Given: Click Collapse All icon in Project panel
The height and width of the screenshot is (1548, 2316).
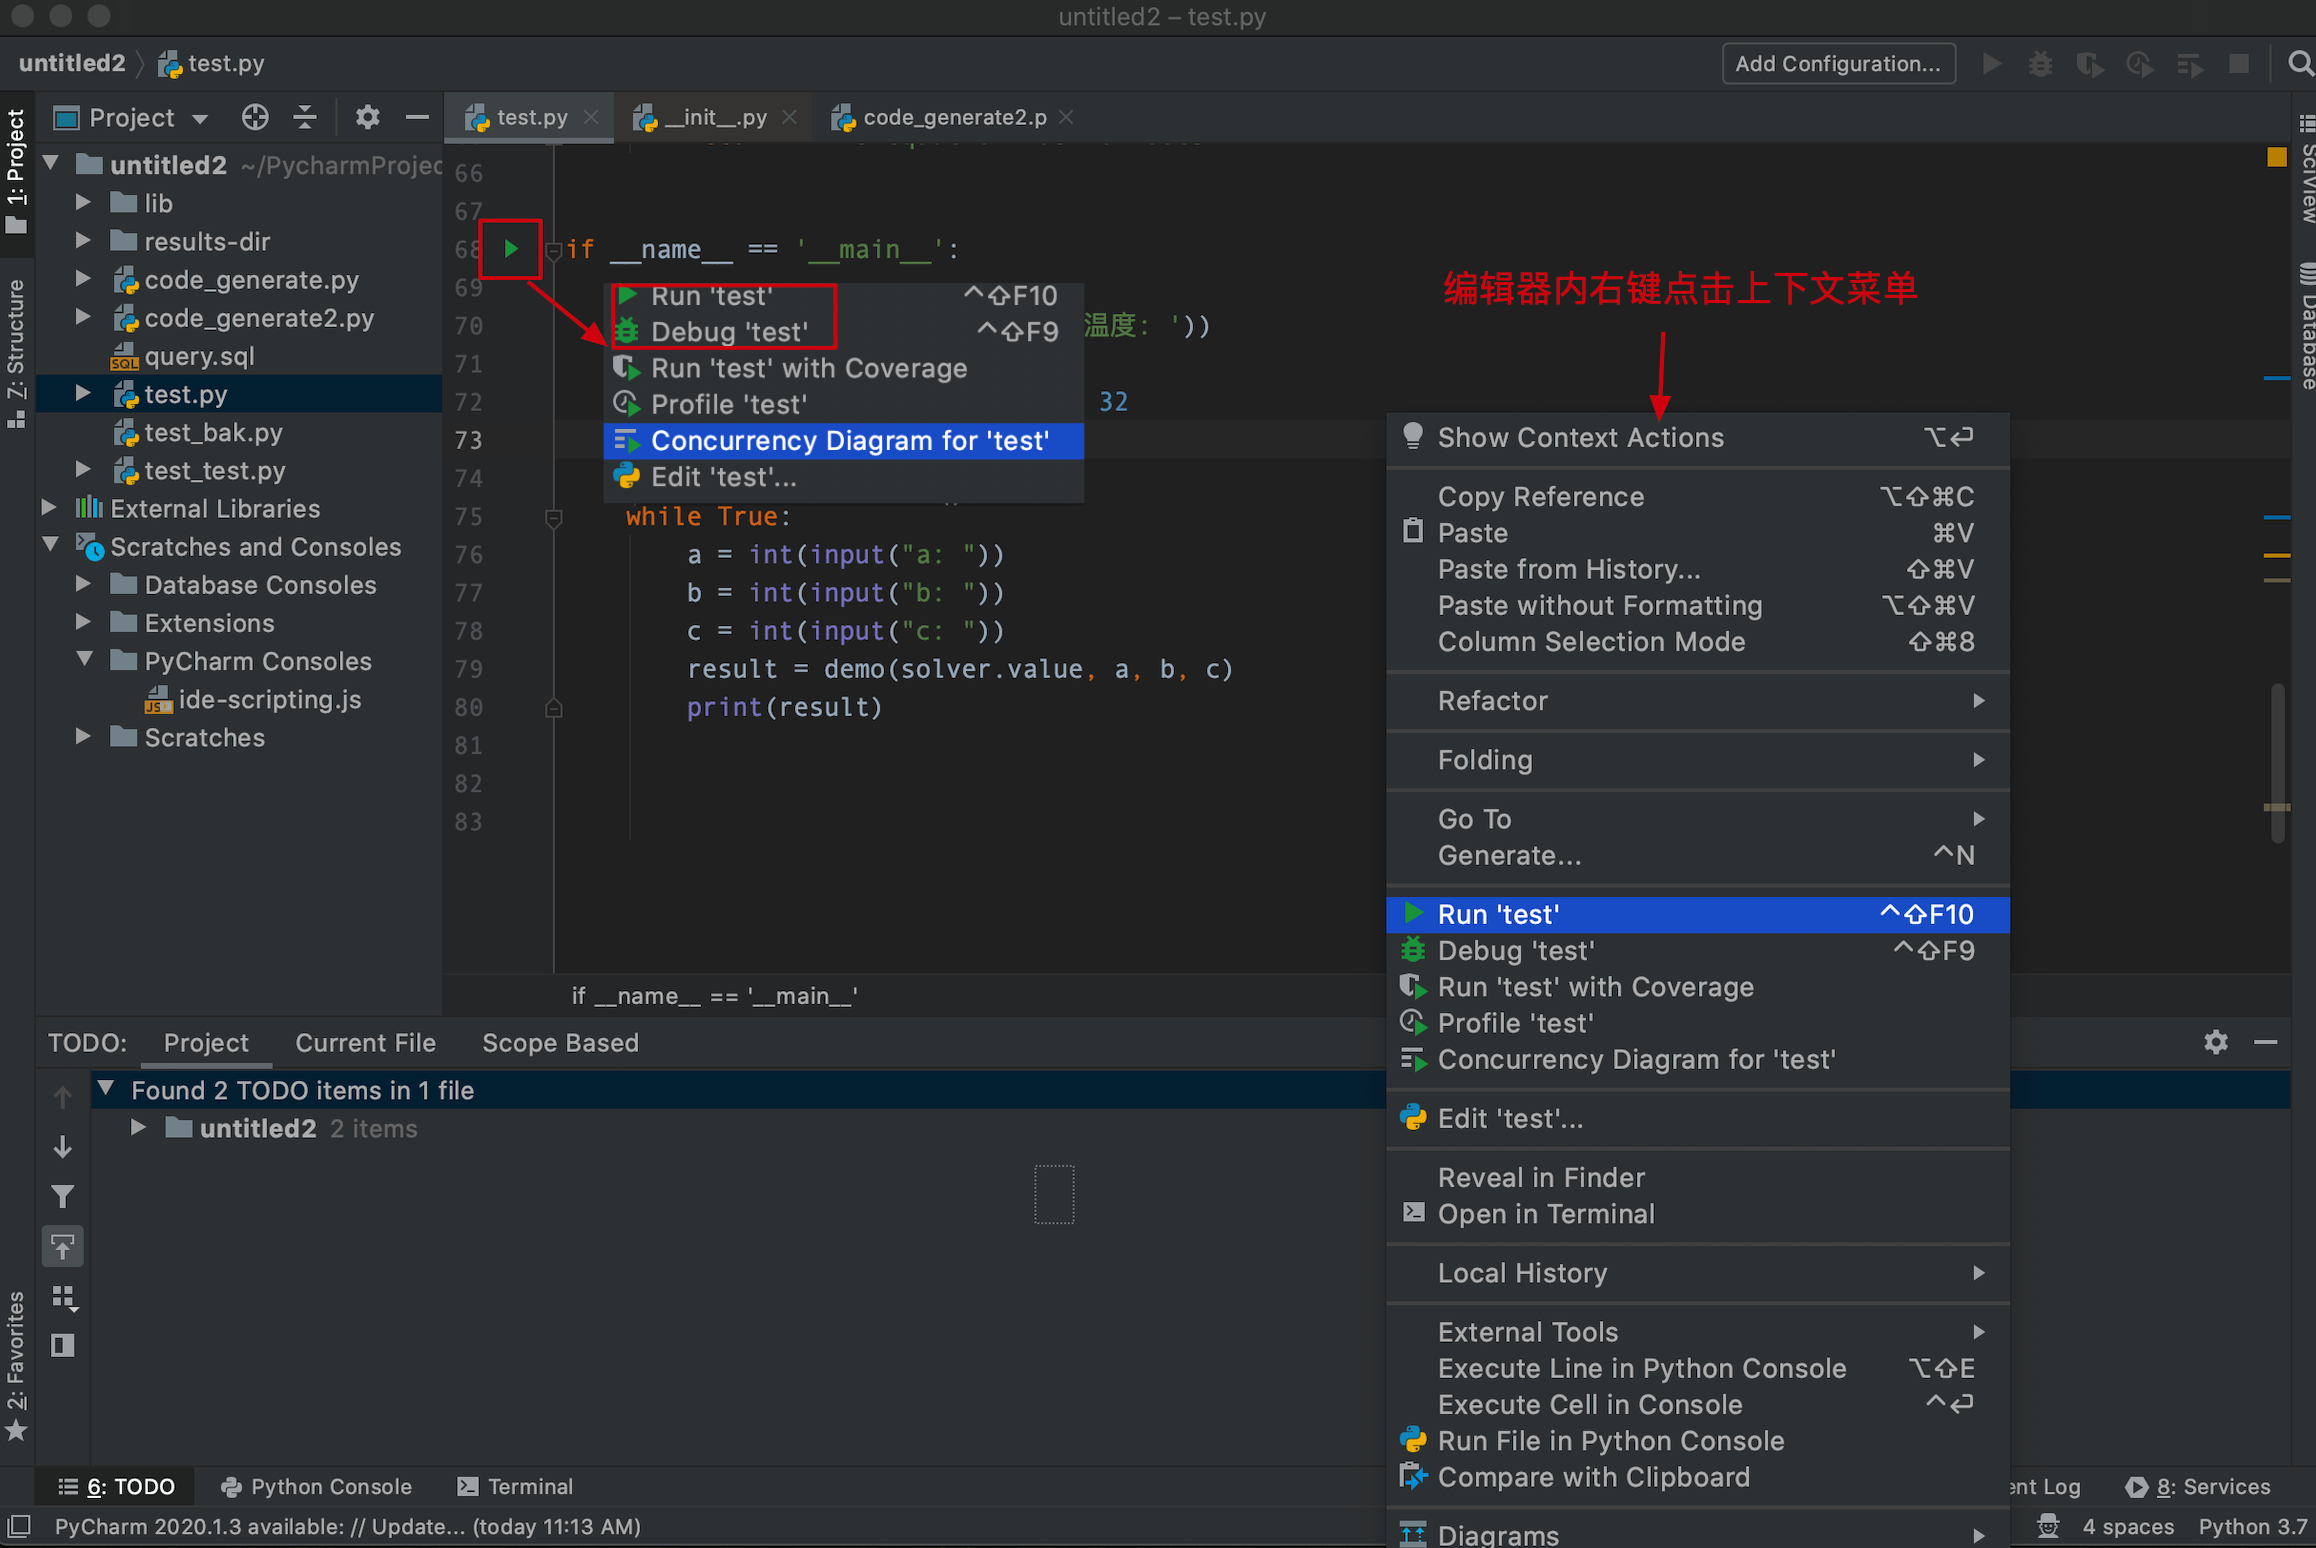Looking at the screenshot, I should (305, 117).
